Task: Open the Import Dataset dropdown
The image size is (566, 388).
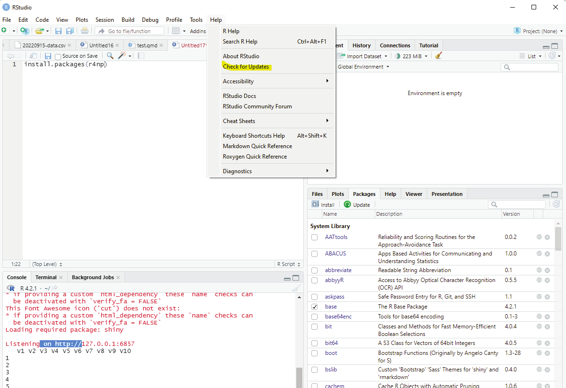Action: click(x=363, y=56)
